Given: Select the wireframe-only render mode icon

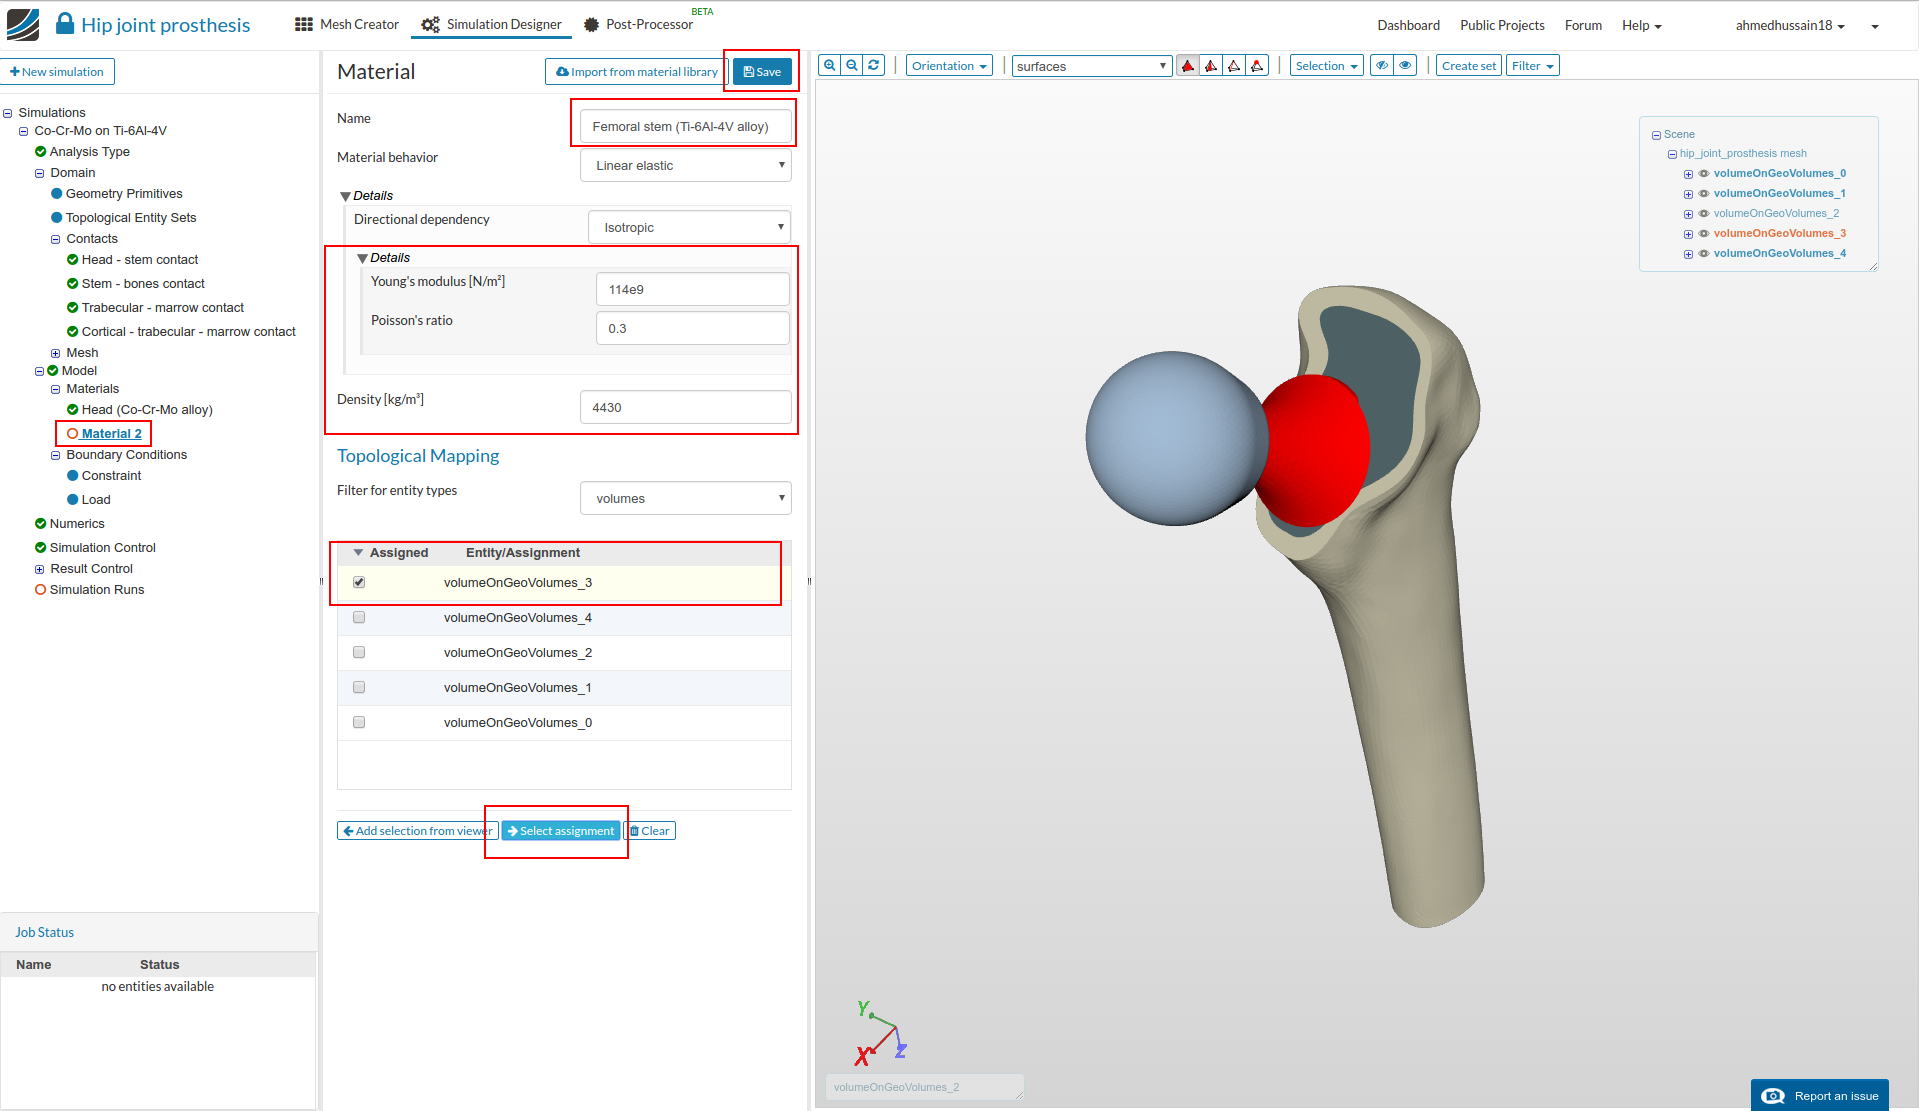Looking at the screenshot, I should coord(1234,66).
